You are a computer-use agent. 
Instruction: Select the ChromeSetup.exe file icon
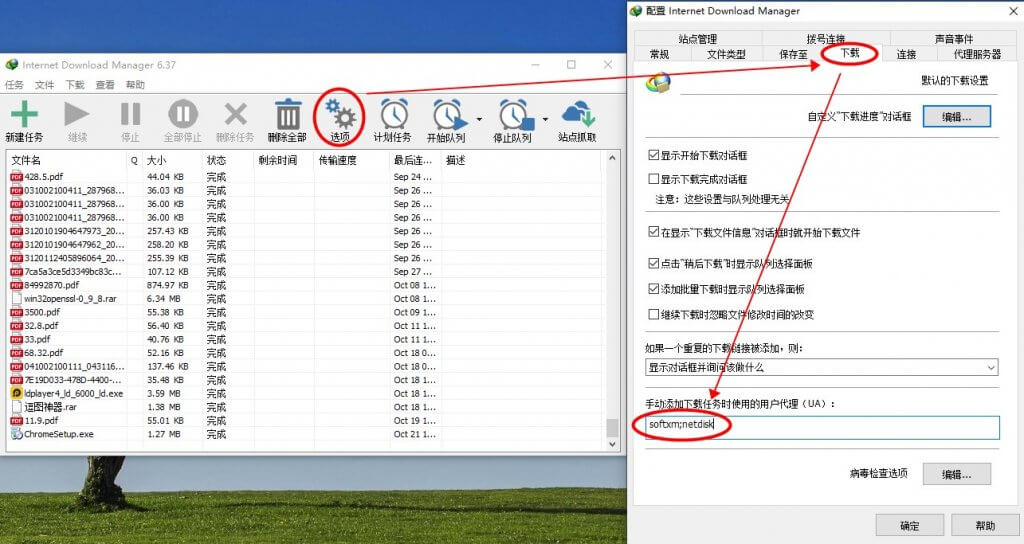click(16, 434)
